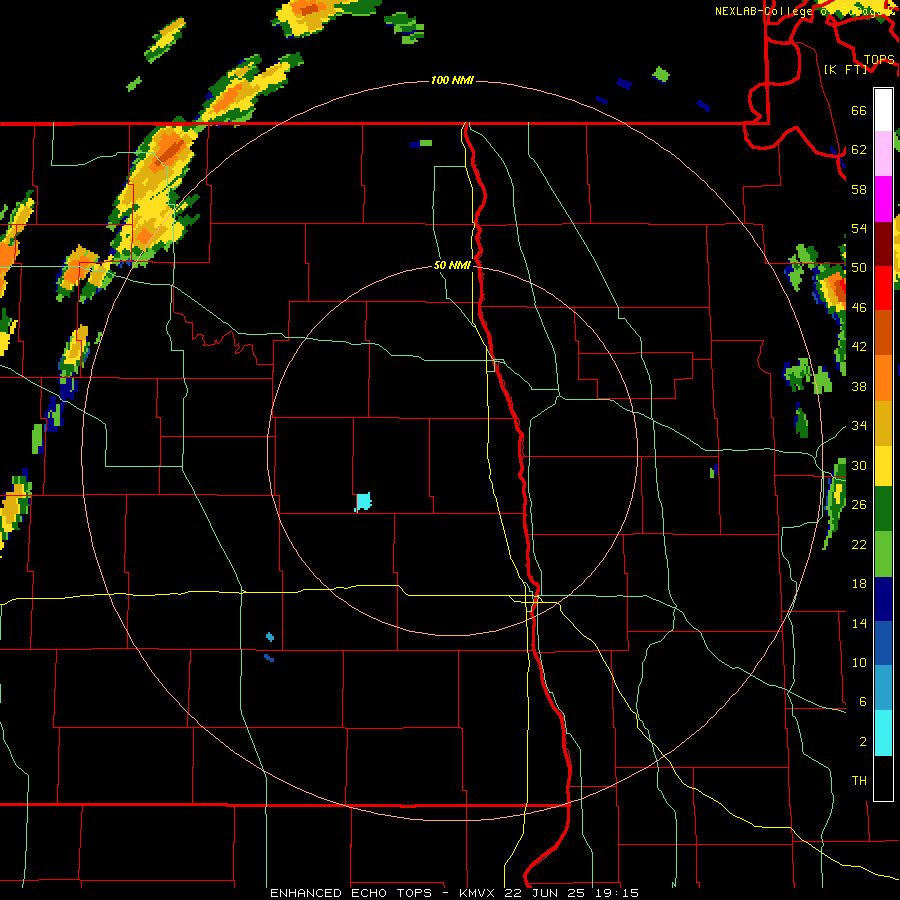Click legend value '42'
This screenshot has height=900, width=900.
click(x=859, y=347)
